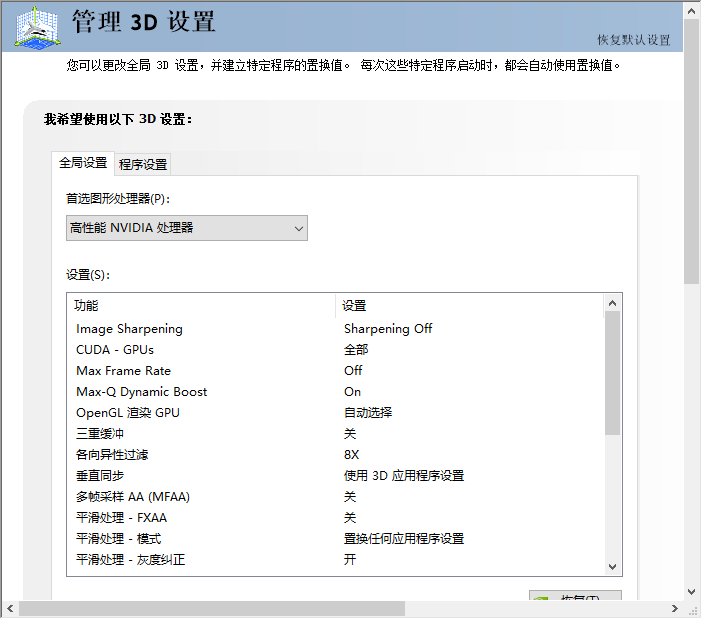Click page vertical scroll up arrow
The height and width of the screenshot is (619, 702).
[691, 11]
